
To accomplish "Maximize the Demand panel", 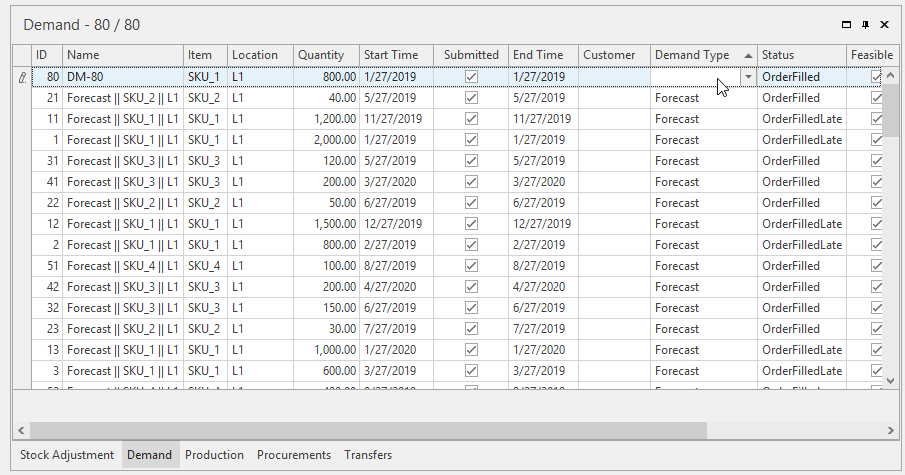I will point(846,24).
